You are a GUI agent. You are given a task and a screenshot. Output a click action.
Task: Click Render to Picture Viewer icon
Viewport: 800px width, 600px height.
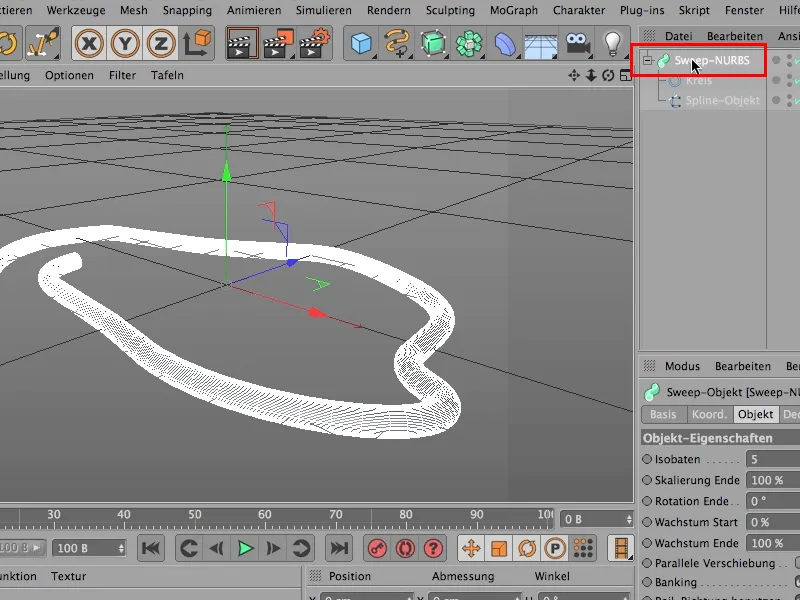coord(279,43)
